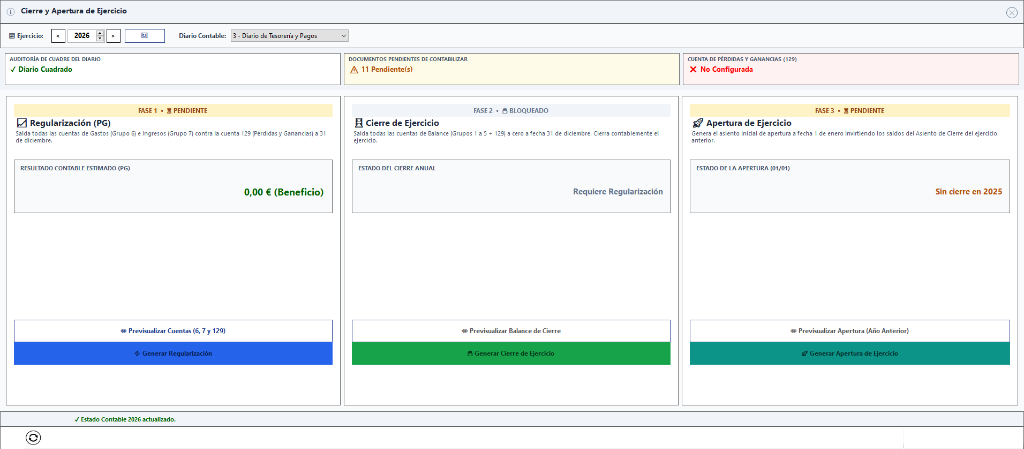Click the red X next to No Configurada
This screenshot has height=449, width=1024.
click(x=692, y=69)
